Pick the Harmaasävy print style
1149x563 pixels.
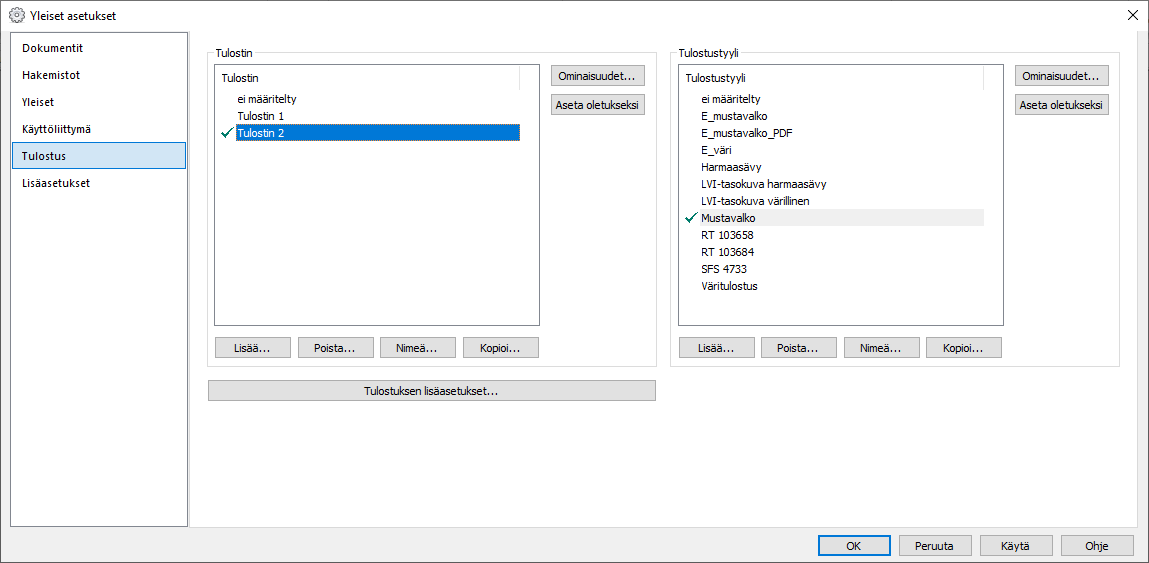[x=731, y=167]
